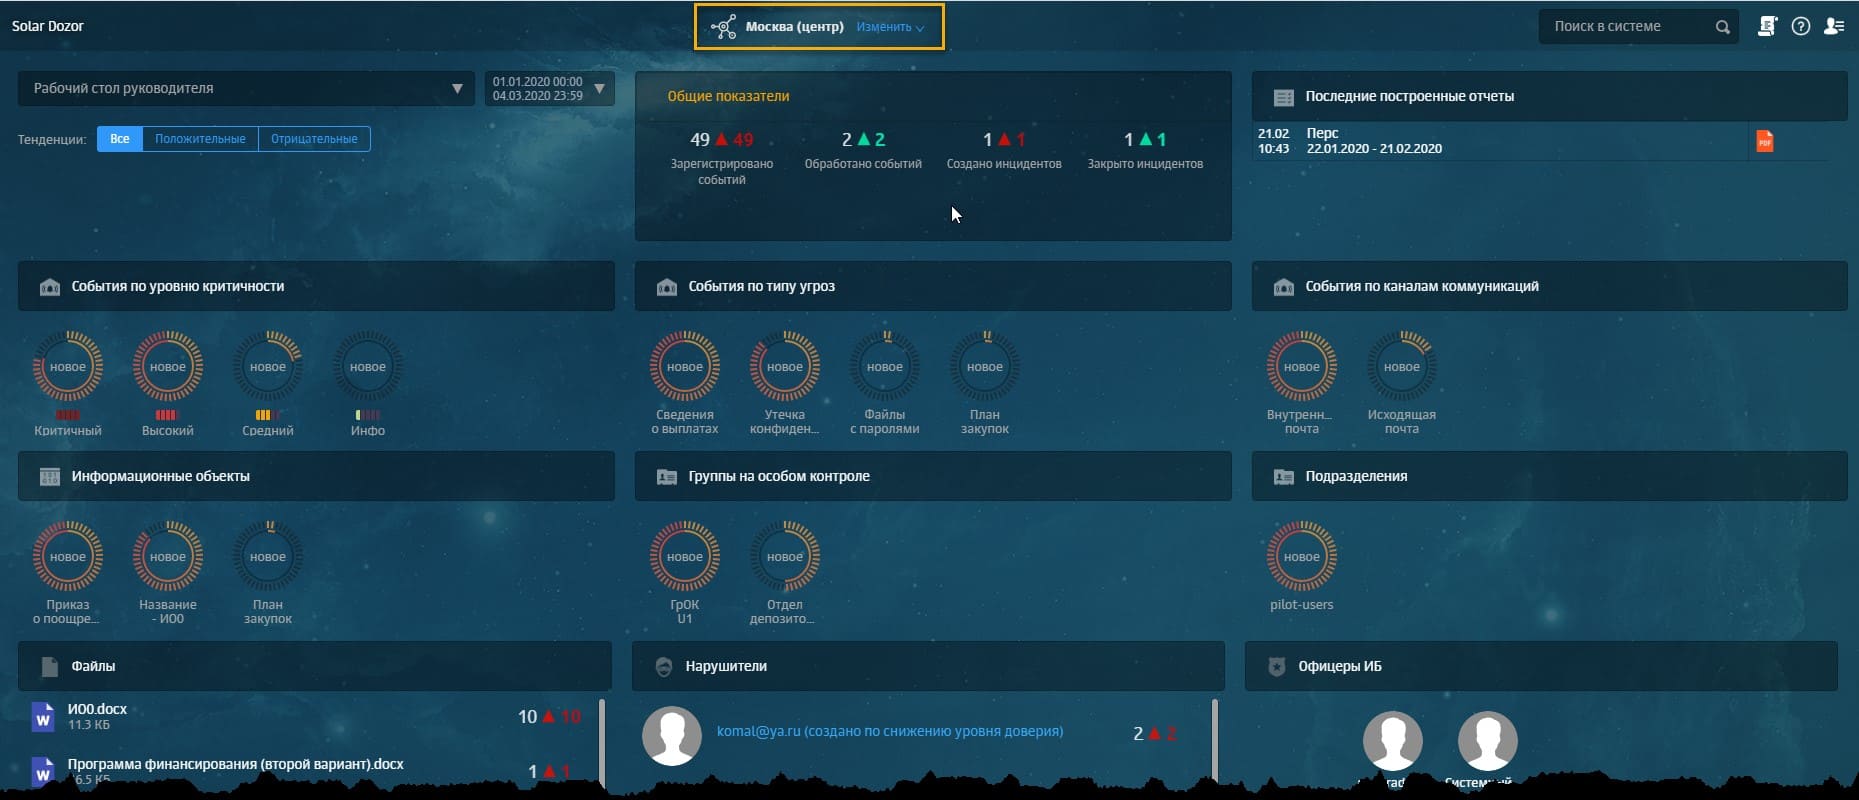
Task: Select the Все trends filter
Action: tap(120, 139)
